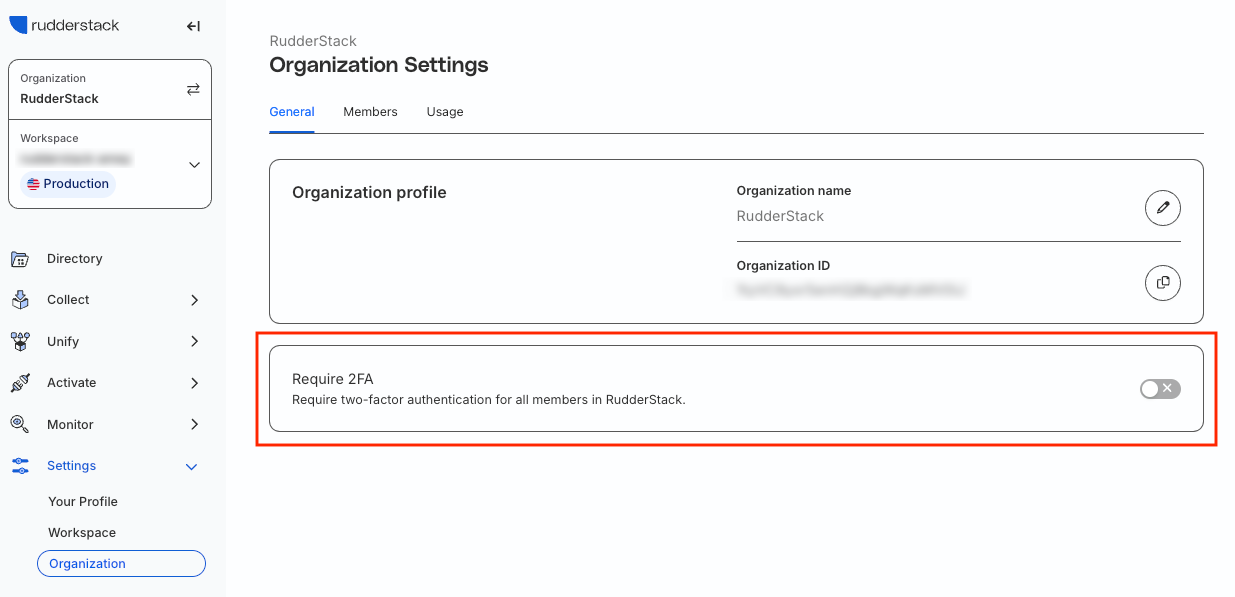Image resolution: width=1235 pixels, height=597 pixels.
Task: Click the RudderStack logo
Action: click(x=64, y=25)
